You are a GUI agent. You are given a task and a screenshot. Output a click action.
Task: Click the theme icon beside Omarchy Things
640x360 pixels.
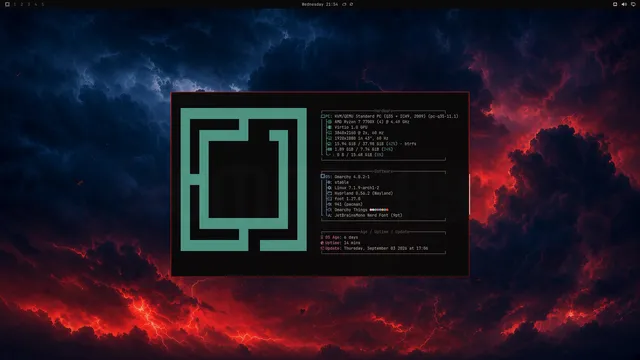tap(329, 210)
